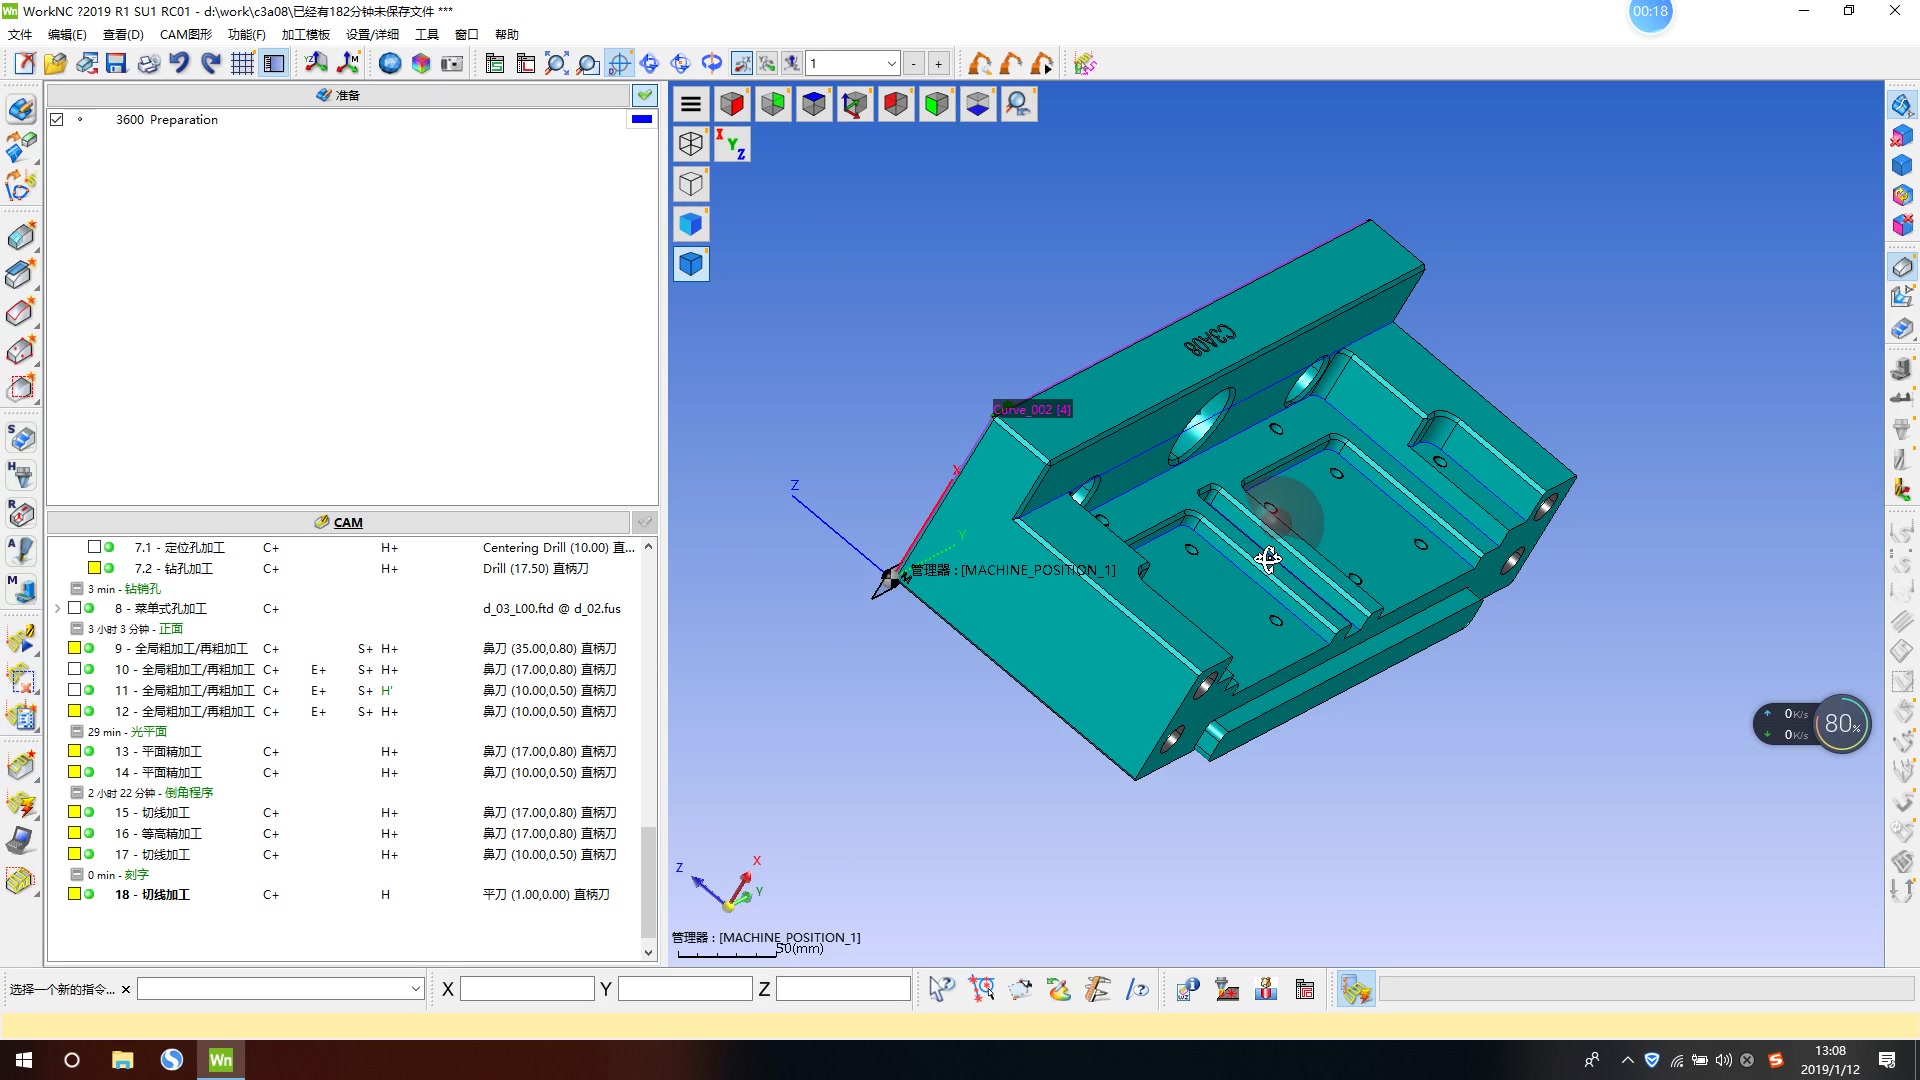Collapse the 29 min 光平面 group
This screenshot has height=1080, width=1920.
[76, 732]
